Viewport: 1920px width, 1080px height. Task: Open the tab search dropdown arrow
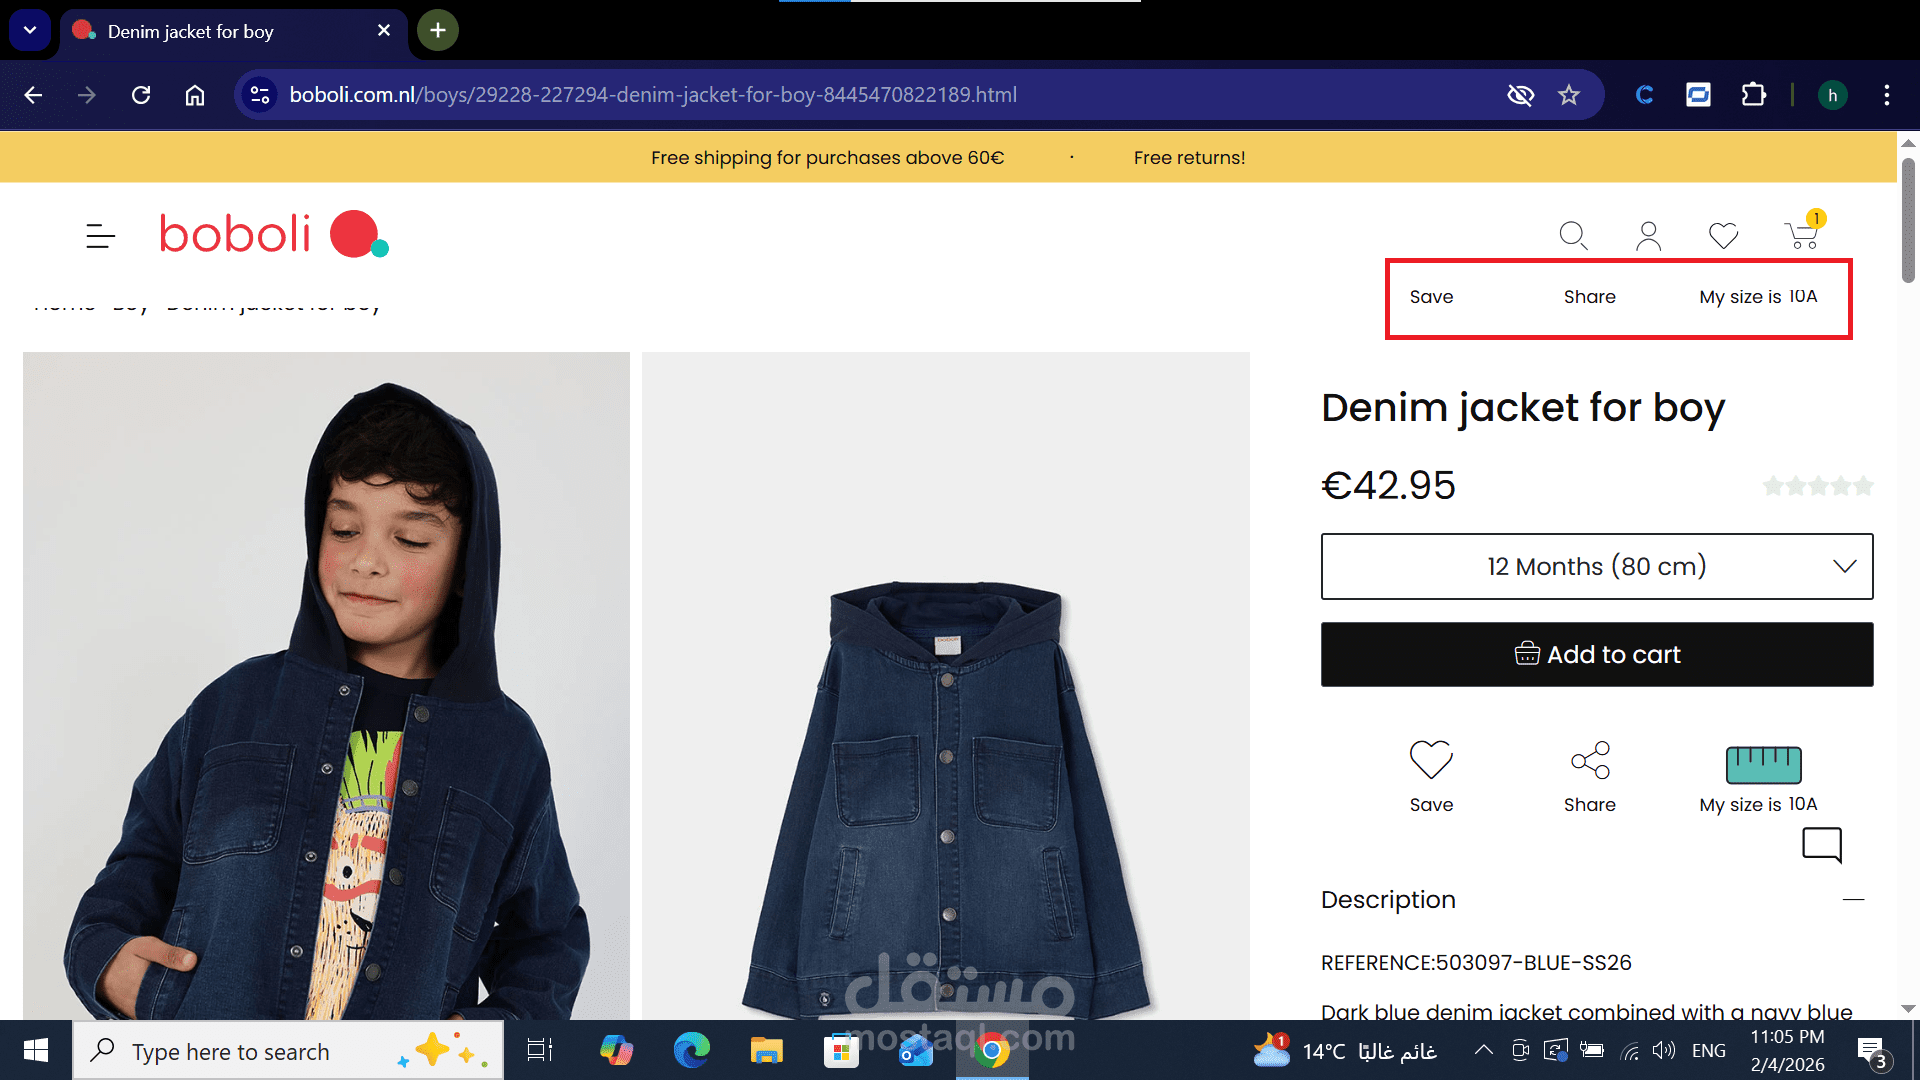pyautogui.click(x=30, y=30)
